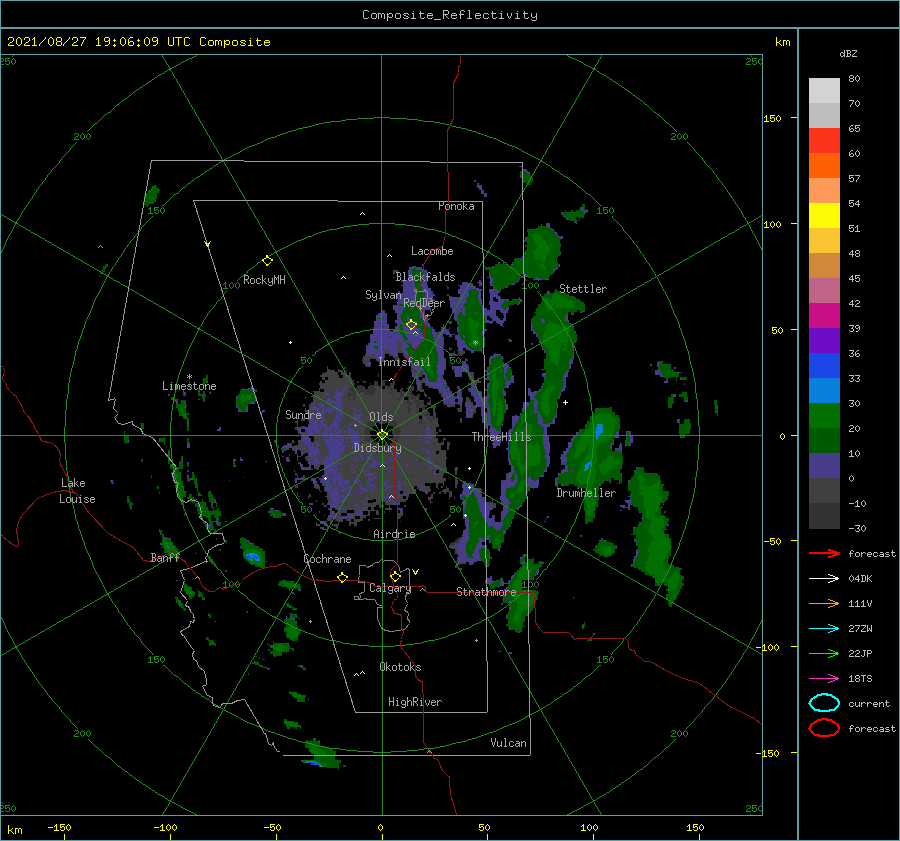Click the Calgary city label

coord(390,588)
